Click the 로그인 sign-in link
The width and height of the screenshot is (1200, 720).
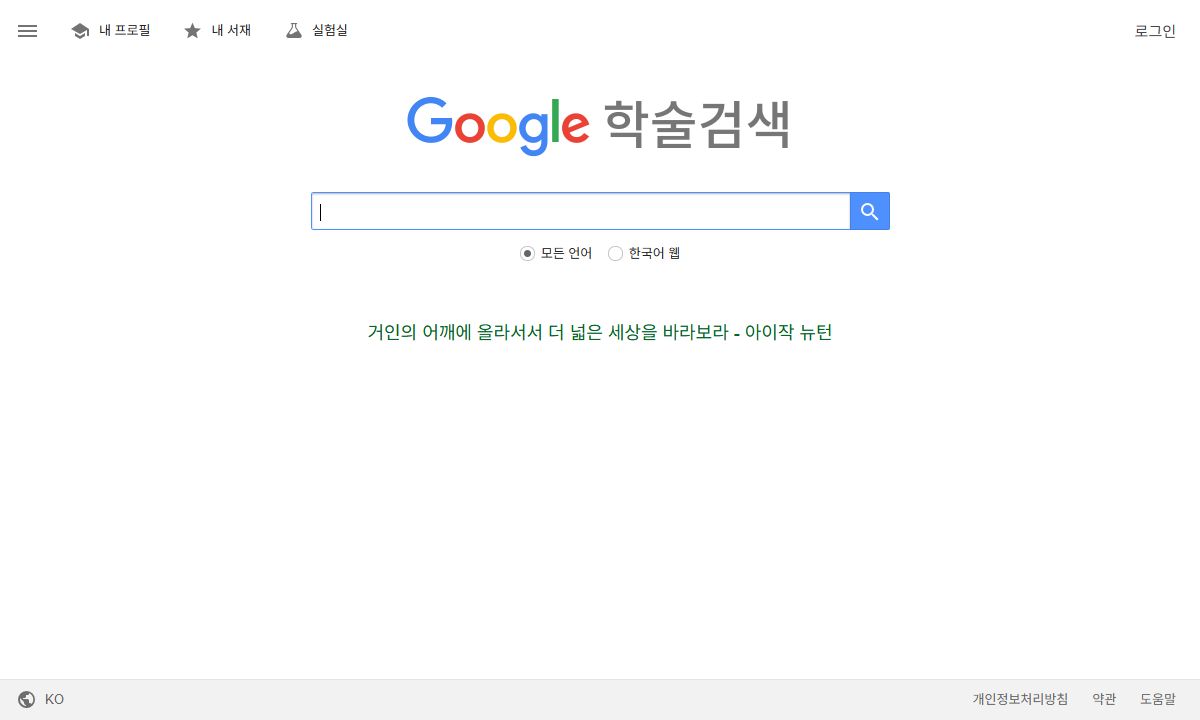1155,31
